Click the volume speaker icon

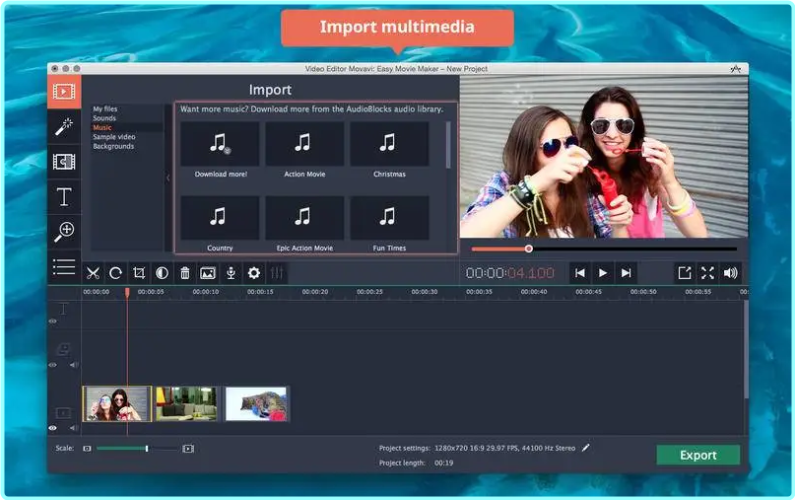pos(731,273)
